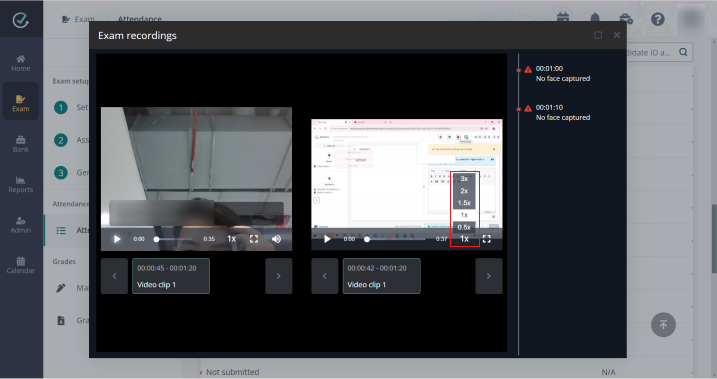Play the screen recording video

327,239
